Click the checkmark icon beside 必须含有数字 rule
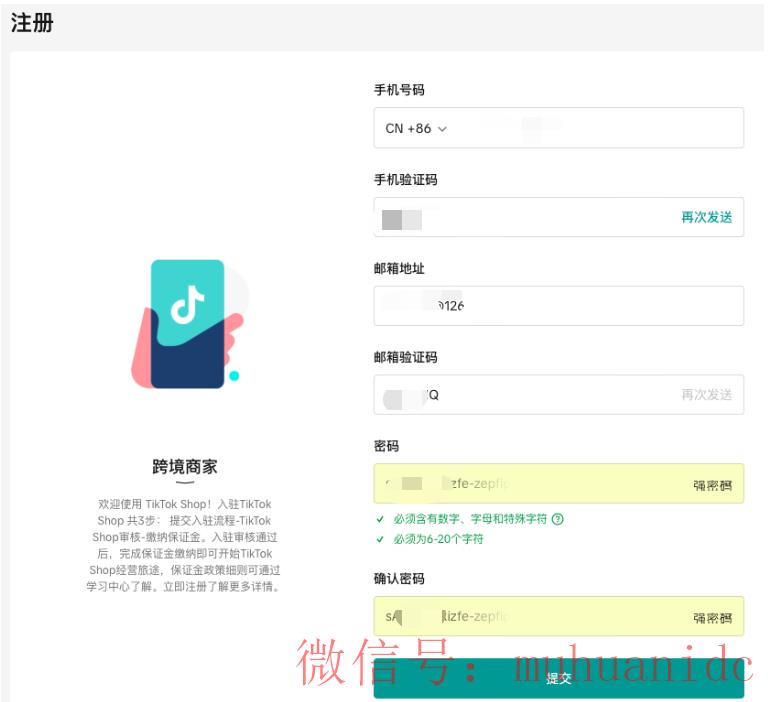Image resolution: width=769 pixels, height=702 pixels. point(380,519)
